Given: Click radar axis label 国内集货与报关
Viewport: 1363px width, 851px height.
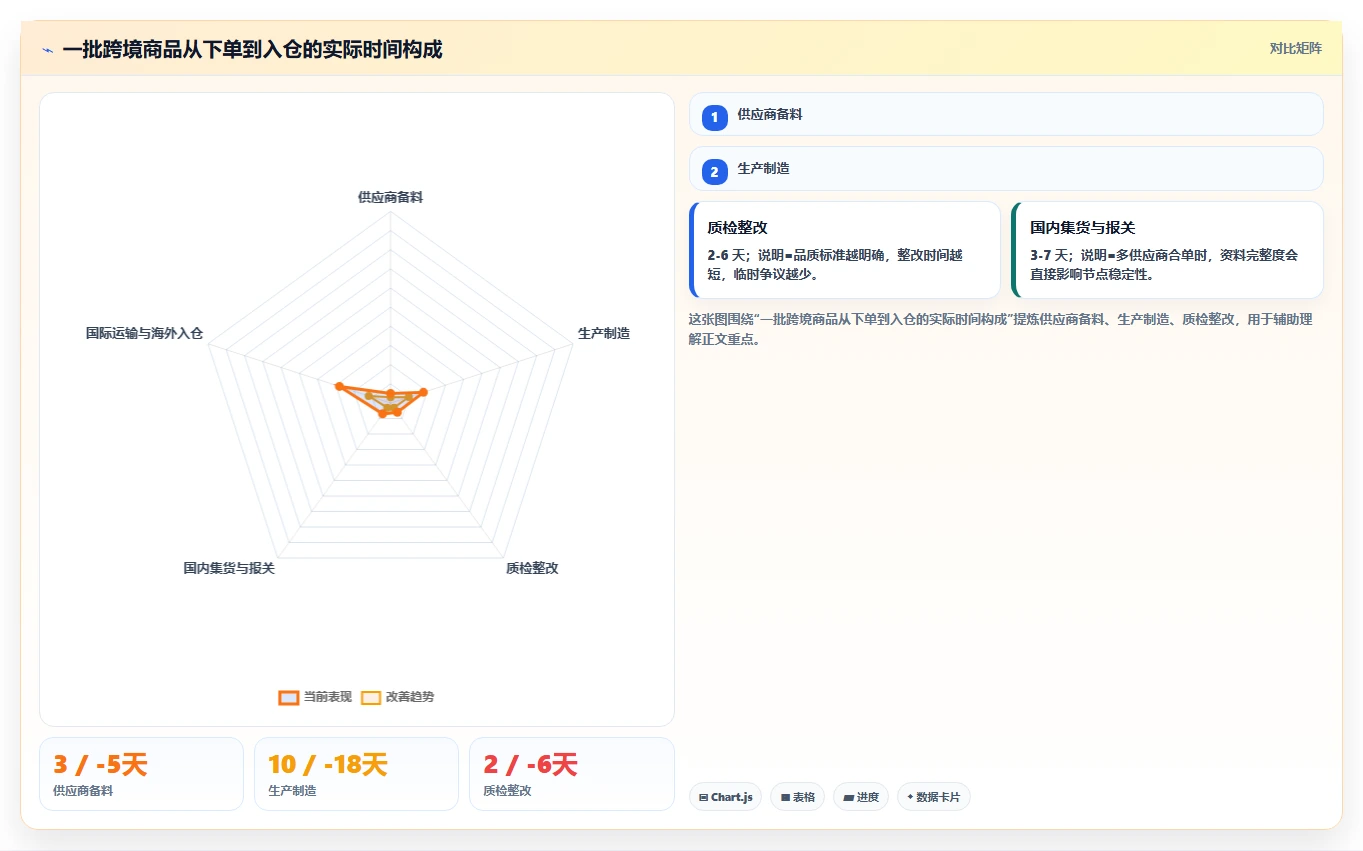Looking at the screenshot, I should click(x=228, y=568).
